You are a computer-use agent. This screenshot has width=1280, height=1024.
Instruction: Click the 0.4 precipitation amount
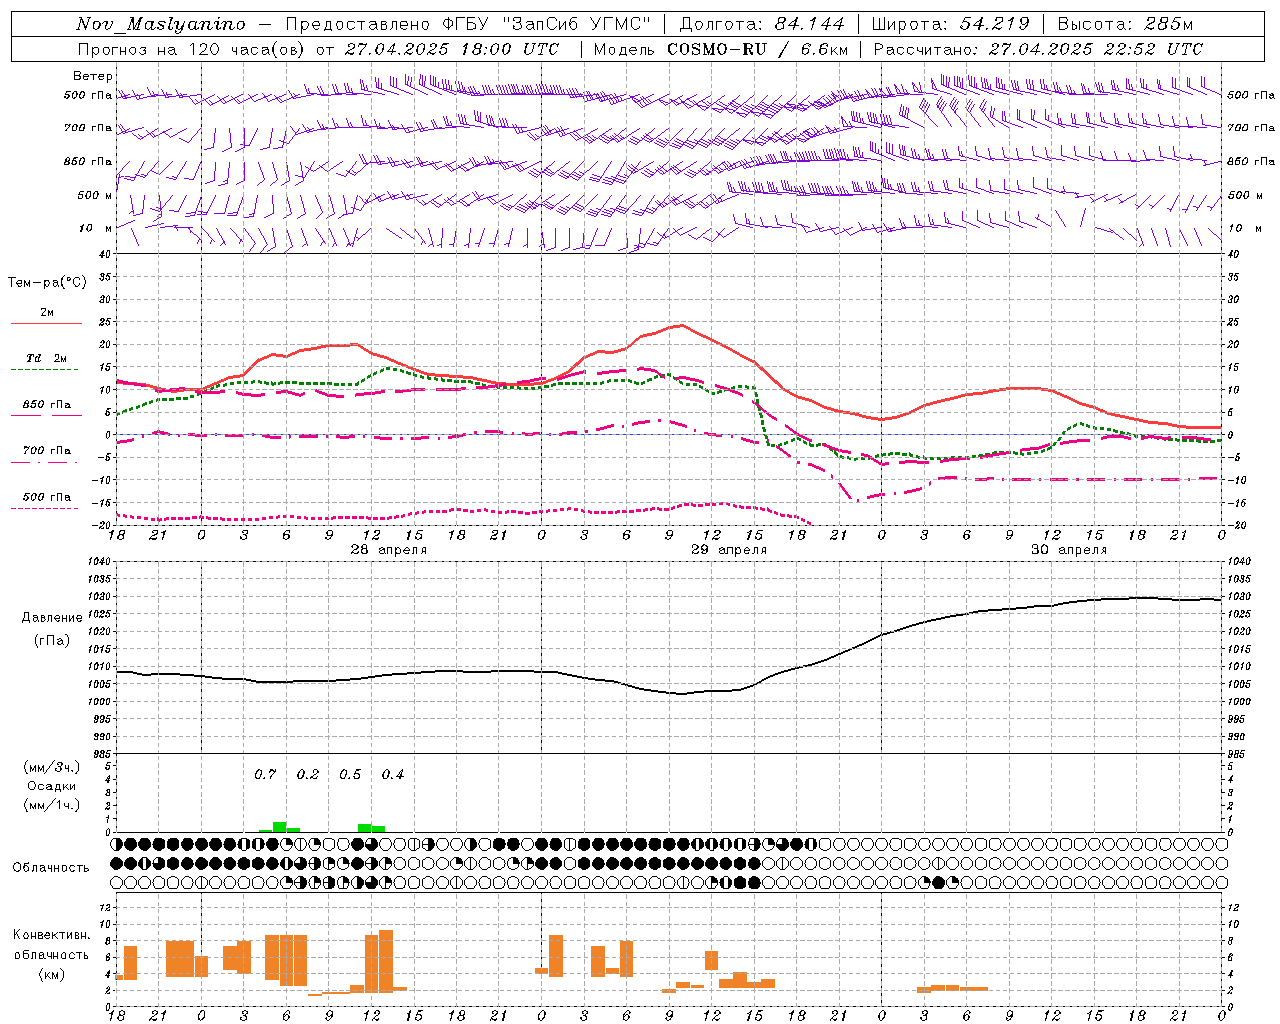coord(393,774)
